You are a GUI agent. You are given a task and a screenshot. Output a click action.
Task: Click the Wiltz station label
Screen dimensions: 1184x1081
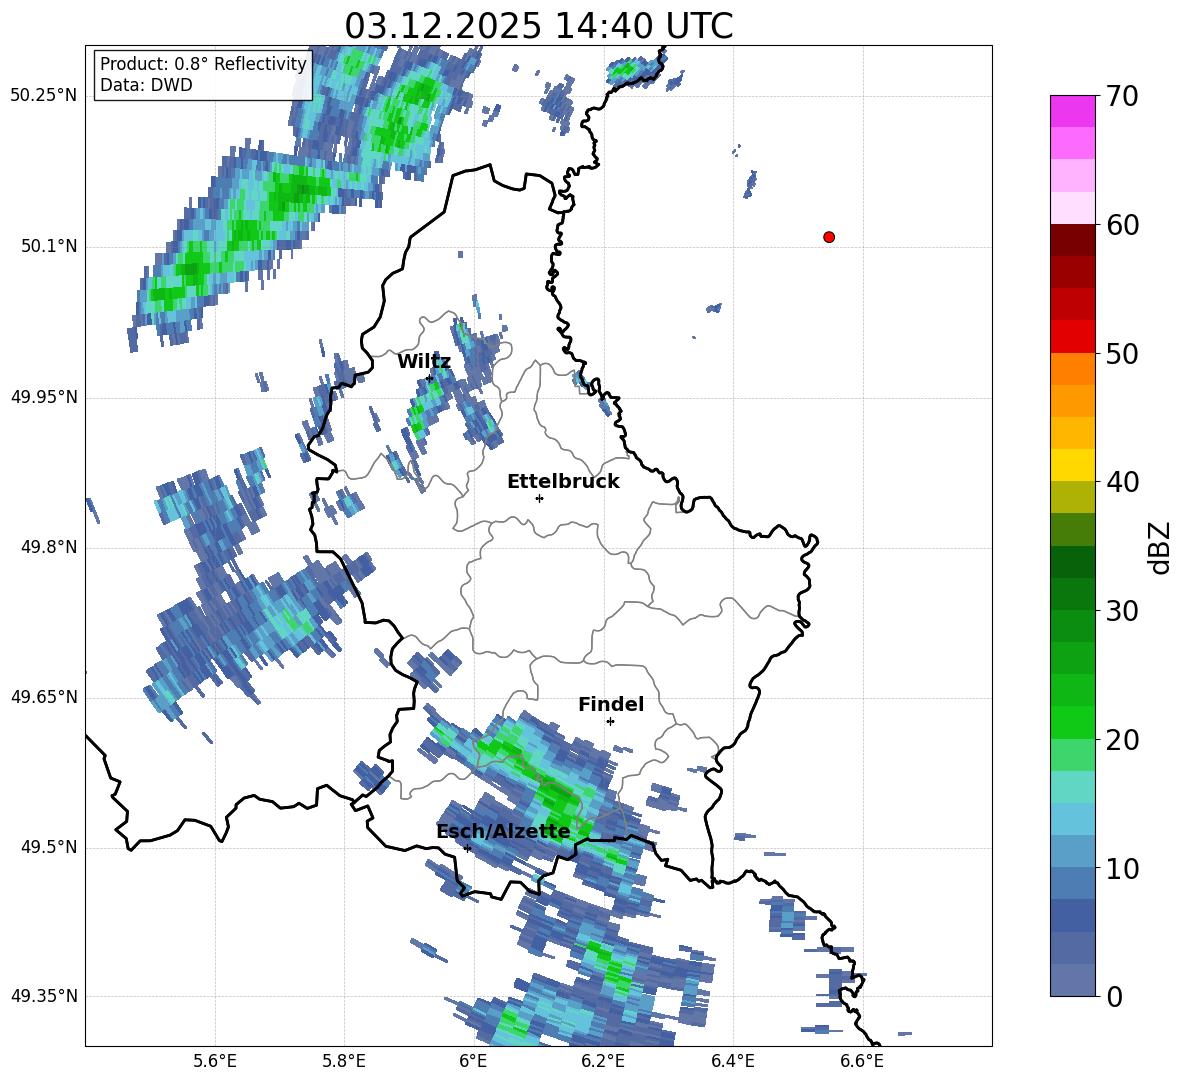[x=424, y=362]
